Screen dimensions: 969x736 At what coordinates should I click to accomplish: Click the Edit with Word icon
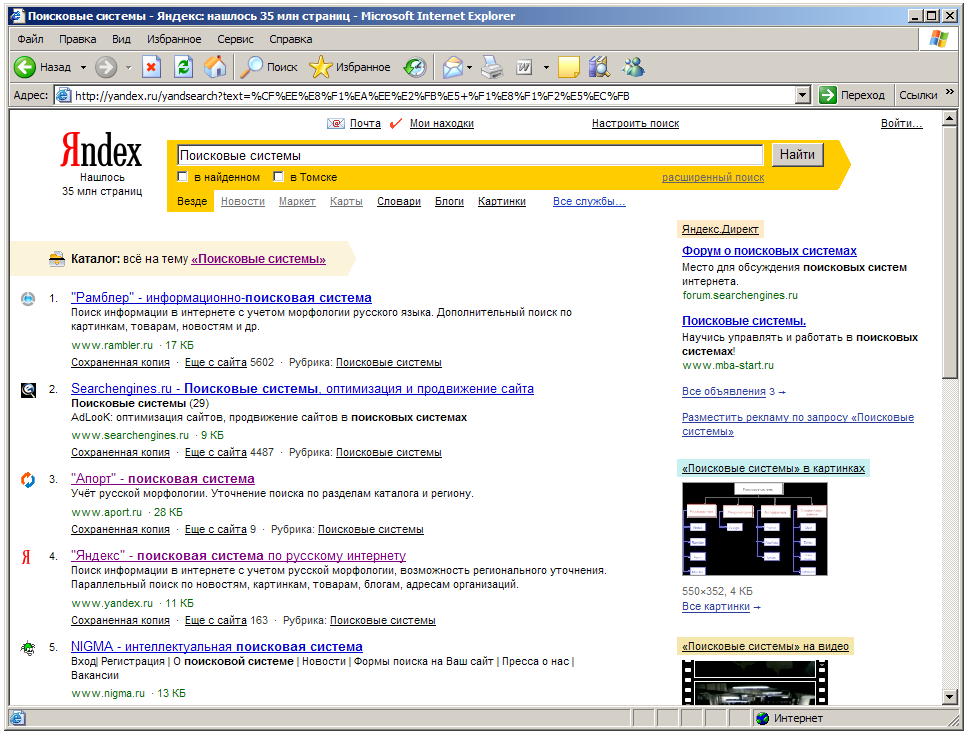[524, 67]
